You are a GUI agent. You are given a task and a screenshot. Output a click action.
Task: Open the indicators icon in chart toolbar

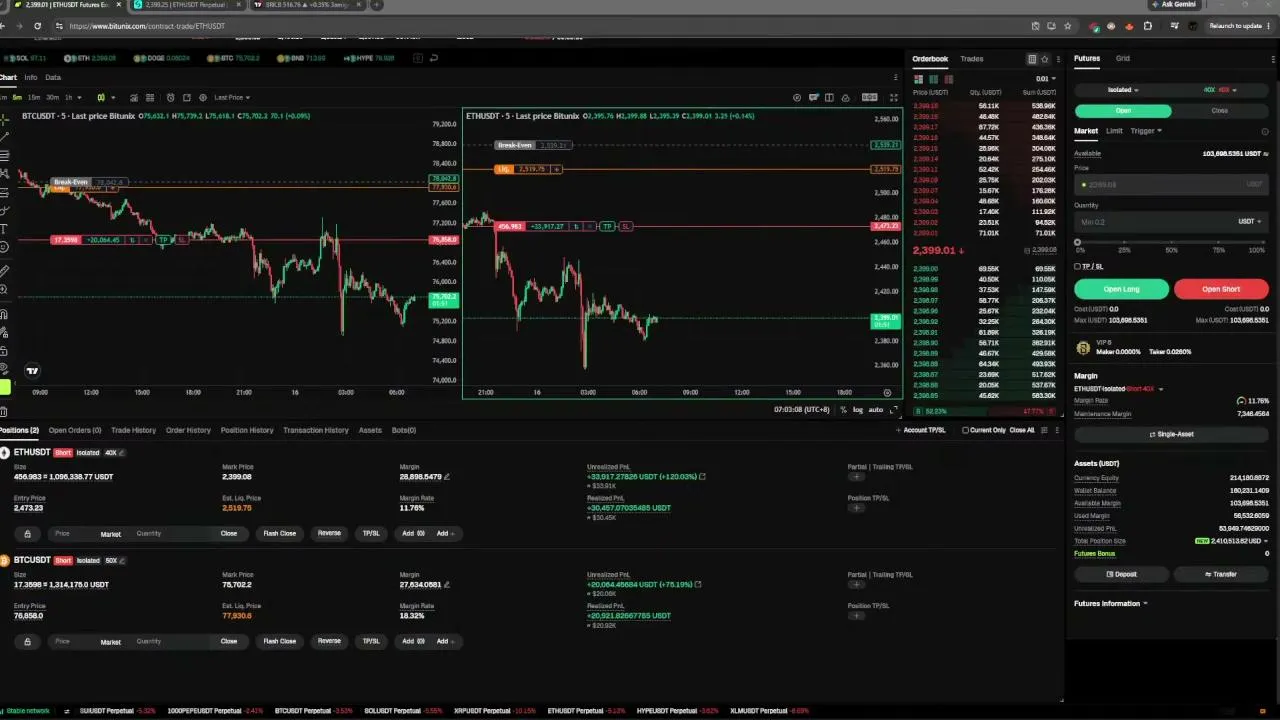tap(132, 97)
